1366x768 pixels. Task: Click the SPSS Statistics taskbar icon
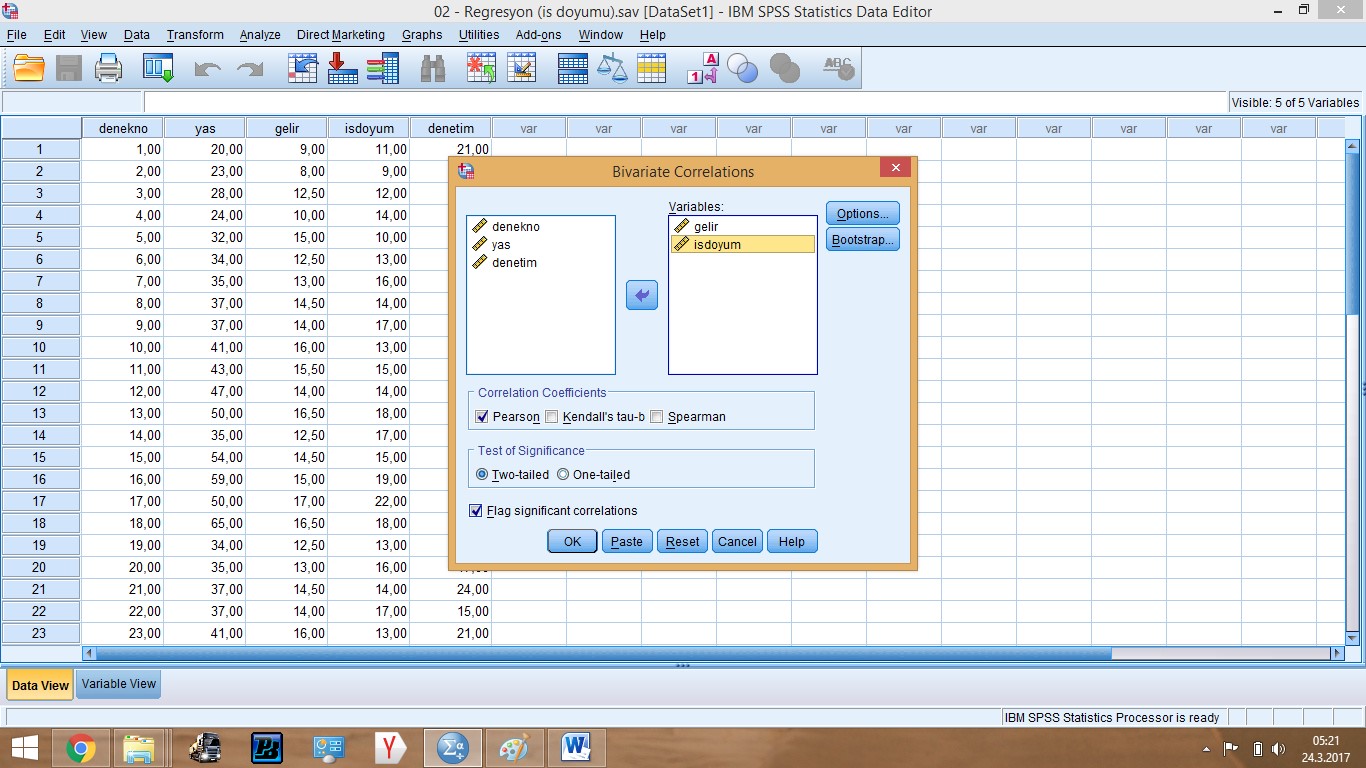[453, 748]
